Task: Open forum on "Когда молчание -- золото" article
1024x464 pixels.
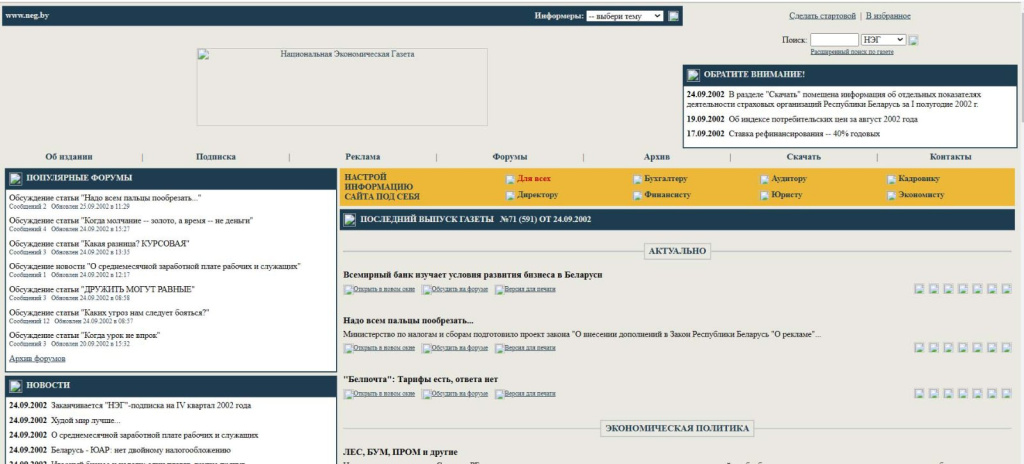Action: coord(131,221)
